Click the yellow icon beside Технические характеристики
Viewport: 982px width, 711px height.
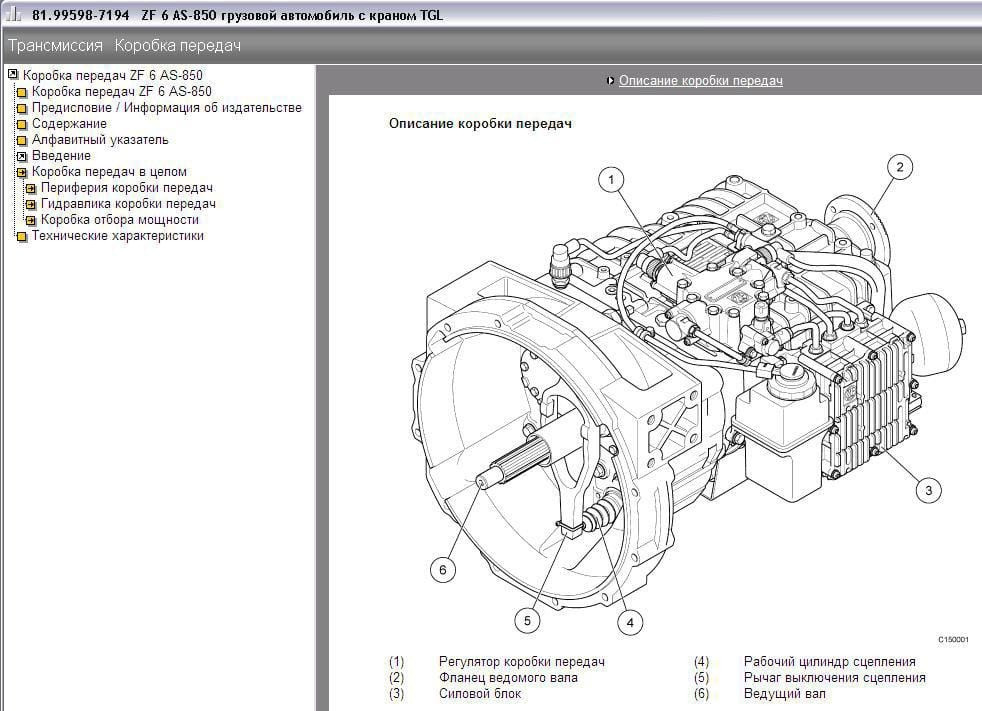click(22, 237)
